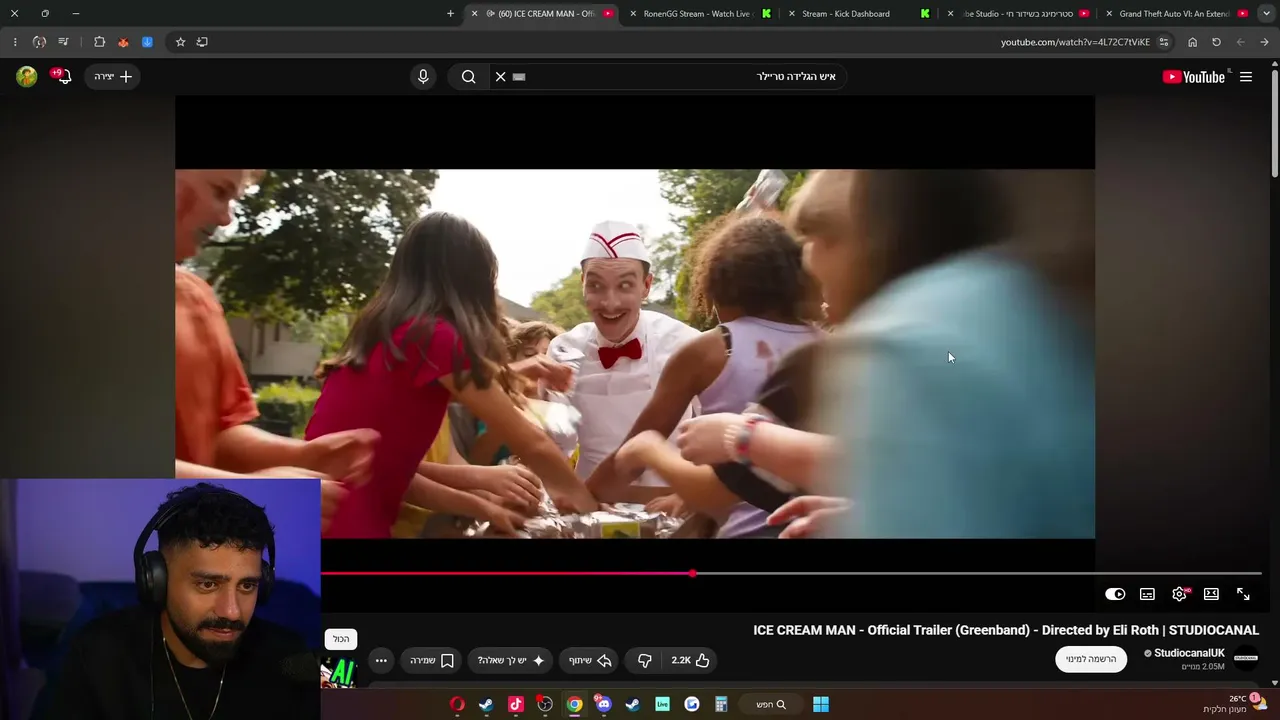
Task: Switch to the YouTube Studio streaming tab
Action: click(1018, 14)
